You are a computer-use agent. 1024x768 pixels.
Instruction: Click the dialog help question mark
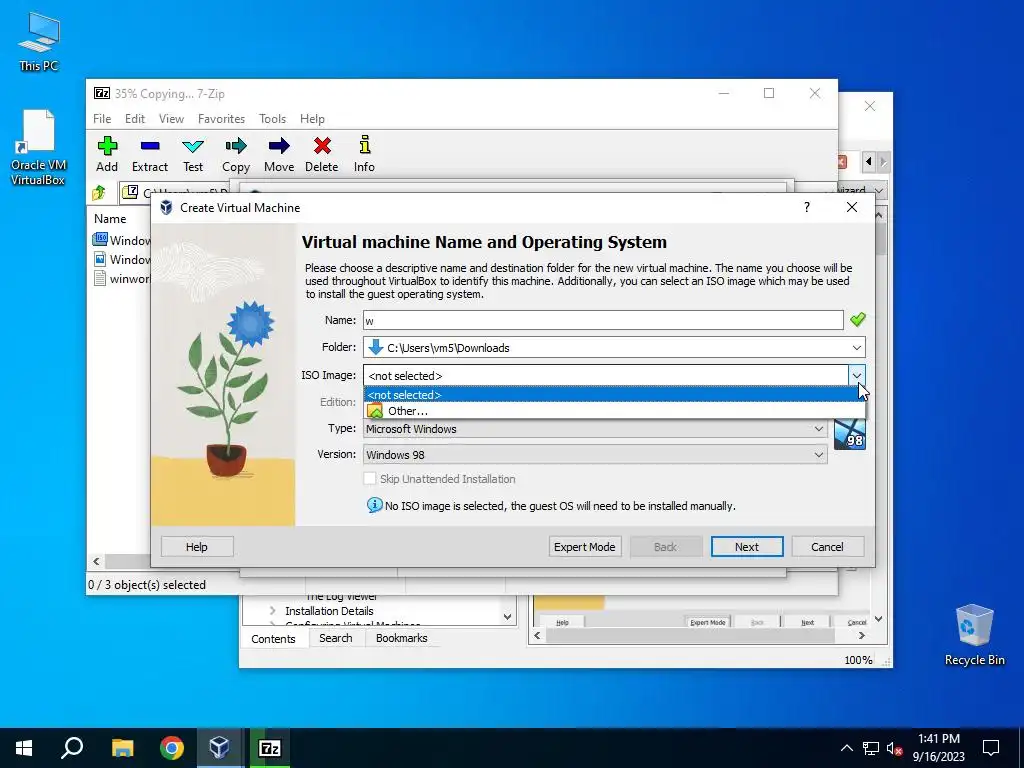coord(807,207)
